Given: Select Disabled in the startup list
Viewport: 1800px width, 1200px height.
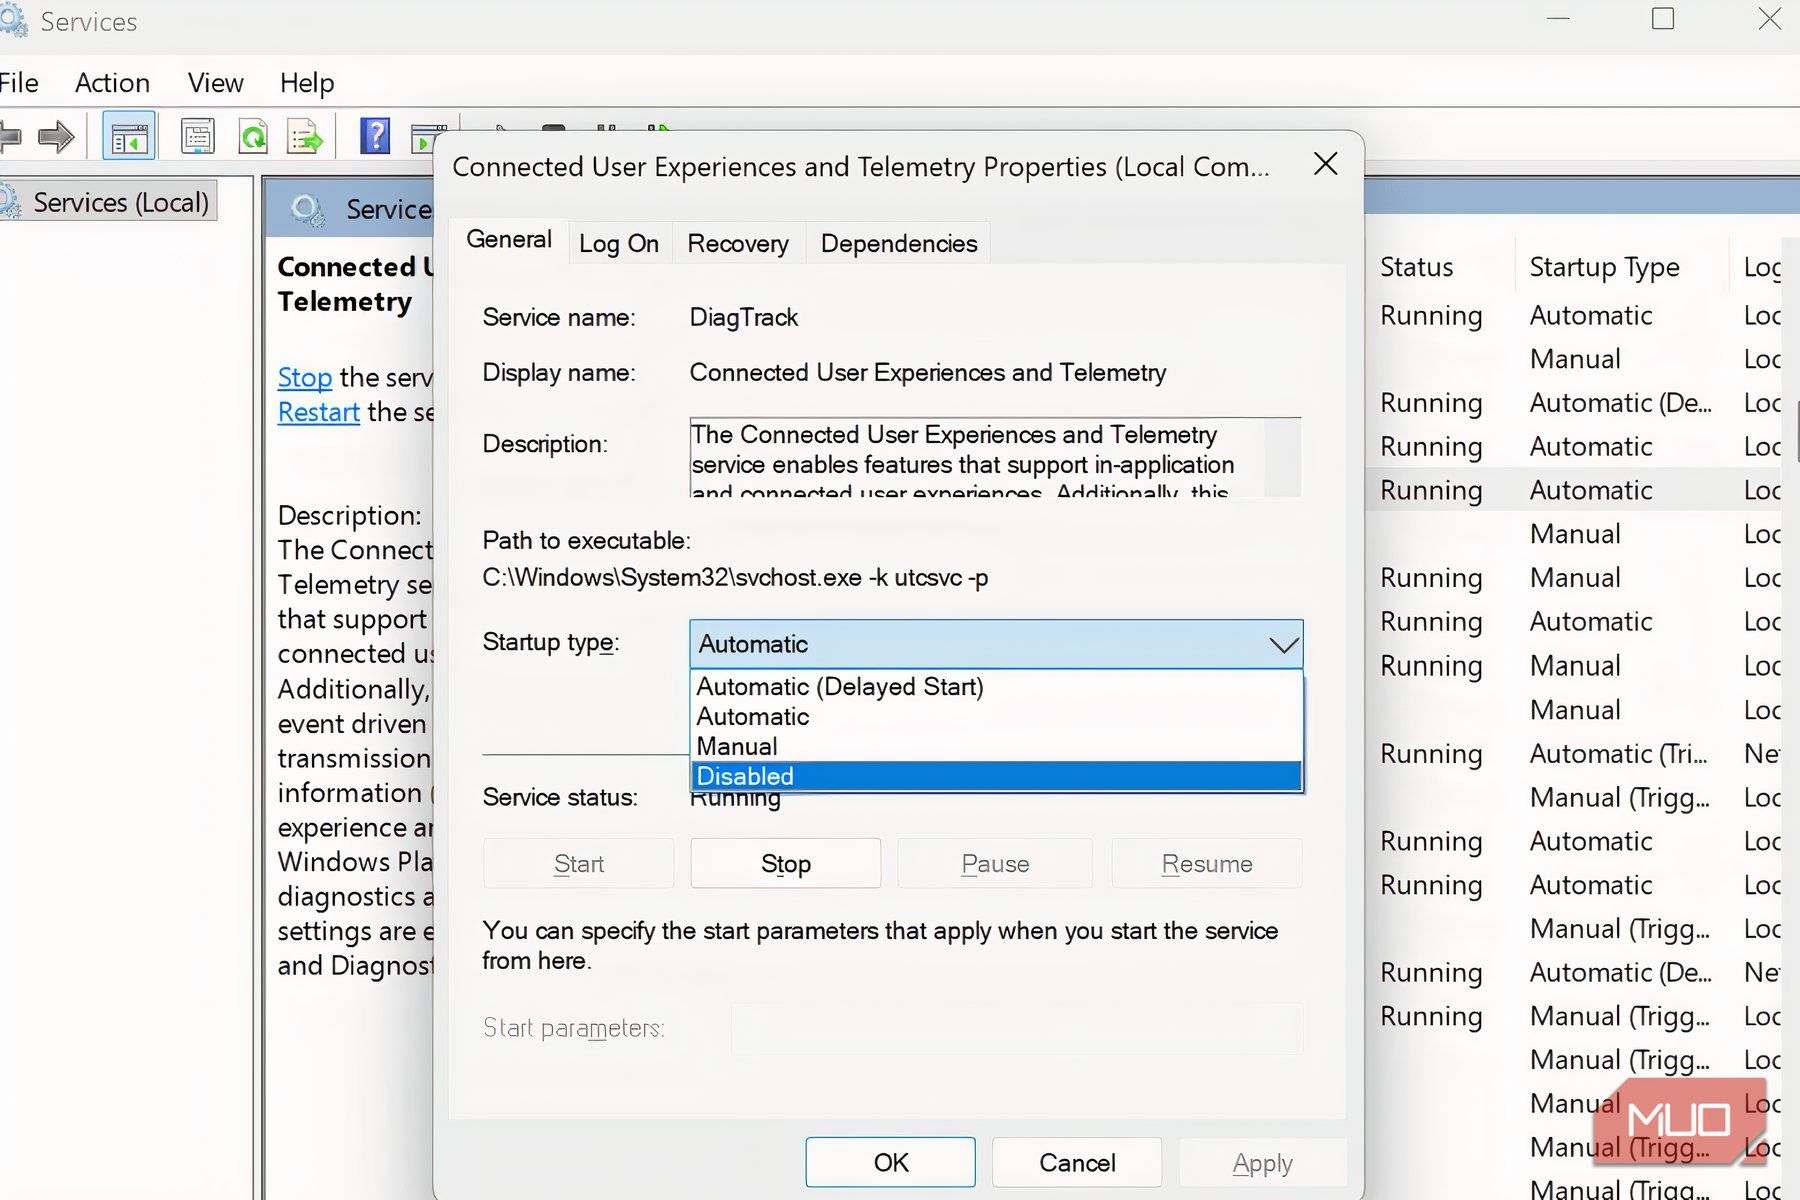Looking at the screenshot, I should click(x=996, y=776).
